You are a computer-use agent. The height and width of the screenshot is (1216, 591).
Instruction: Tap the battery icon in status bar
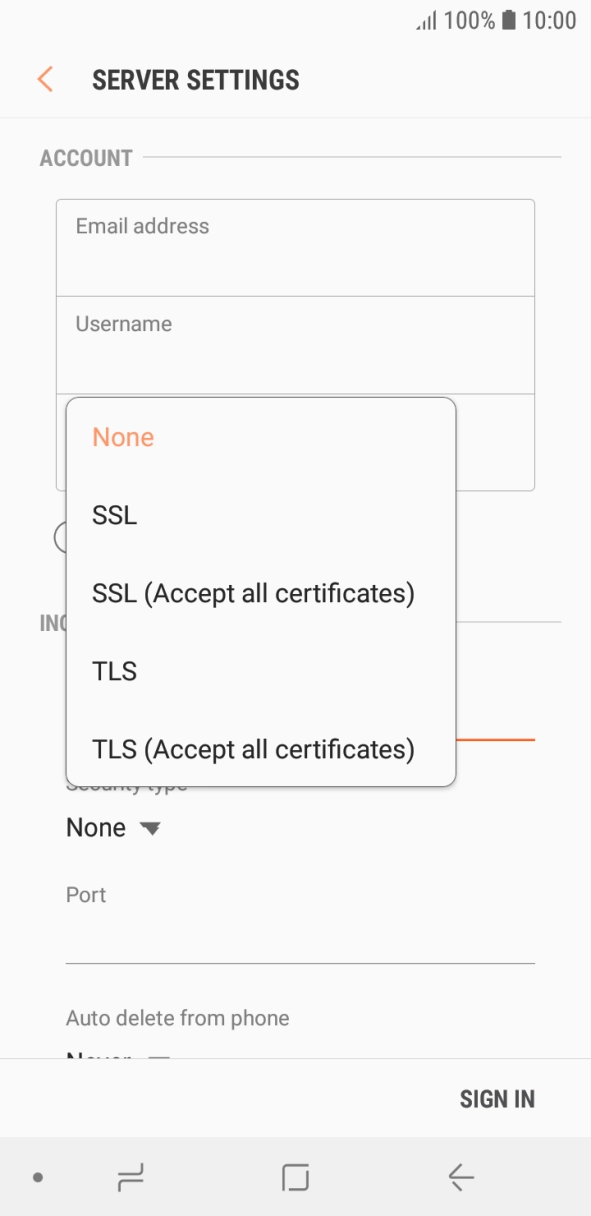pos(508,20)
